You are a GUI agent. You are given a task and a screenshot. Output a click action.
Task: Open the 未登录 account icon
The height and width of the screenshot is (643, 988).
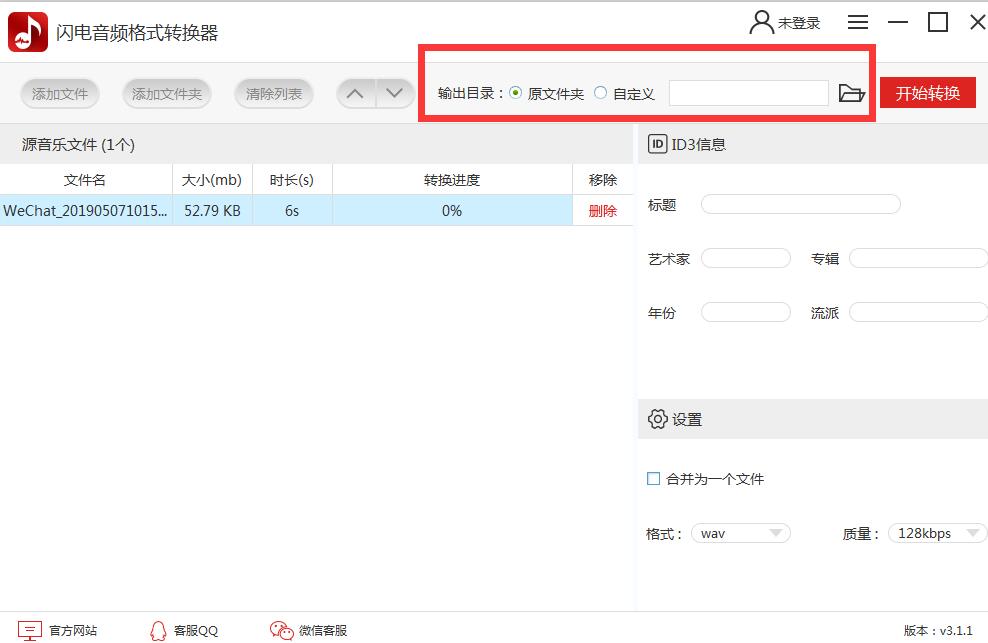(760, 21)
